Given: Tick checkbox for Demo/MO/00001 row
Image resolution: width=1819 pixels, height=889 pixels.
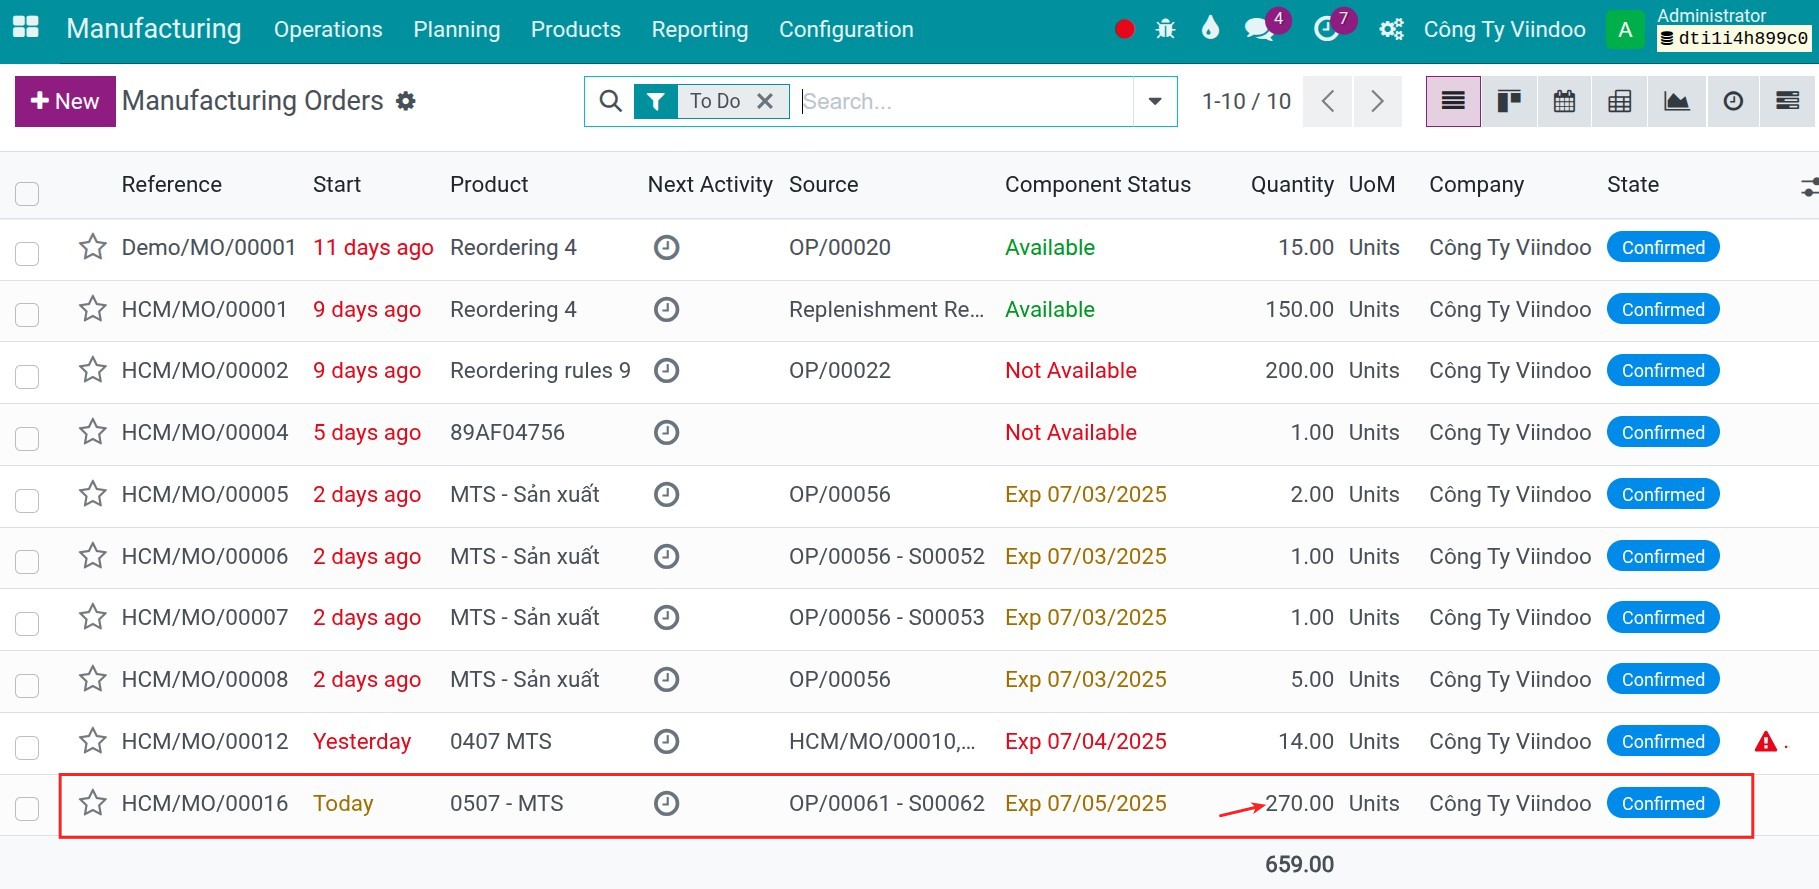Looking at the screenshot, I should [27, 253].
